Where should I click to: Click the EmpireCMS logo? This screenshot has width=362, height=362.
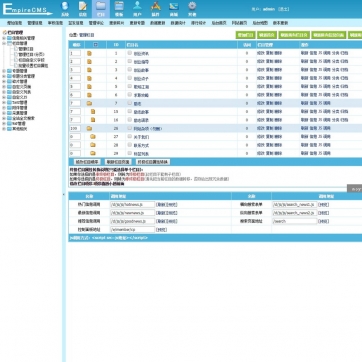tap(27, 9)
